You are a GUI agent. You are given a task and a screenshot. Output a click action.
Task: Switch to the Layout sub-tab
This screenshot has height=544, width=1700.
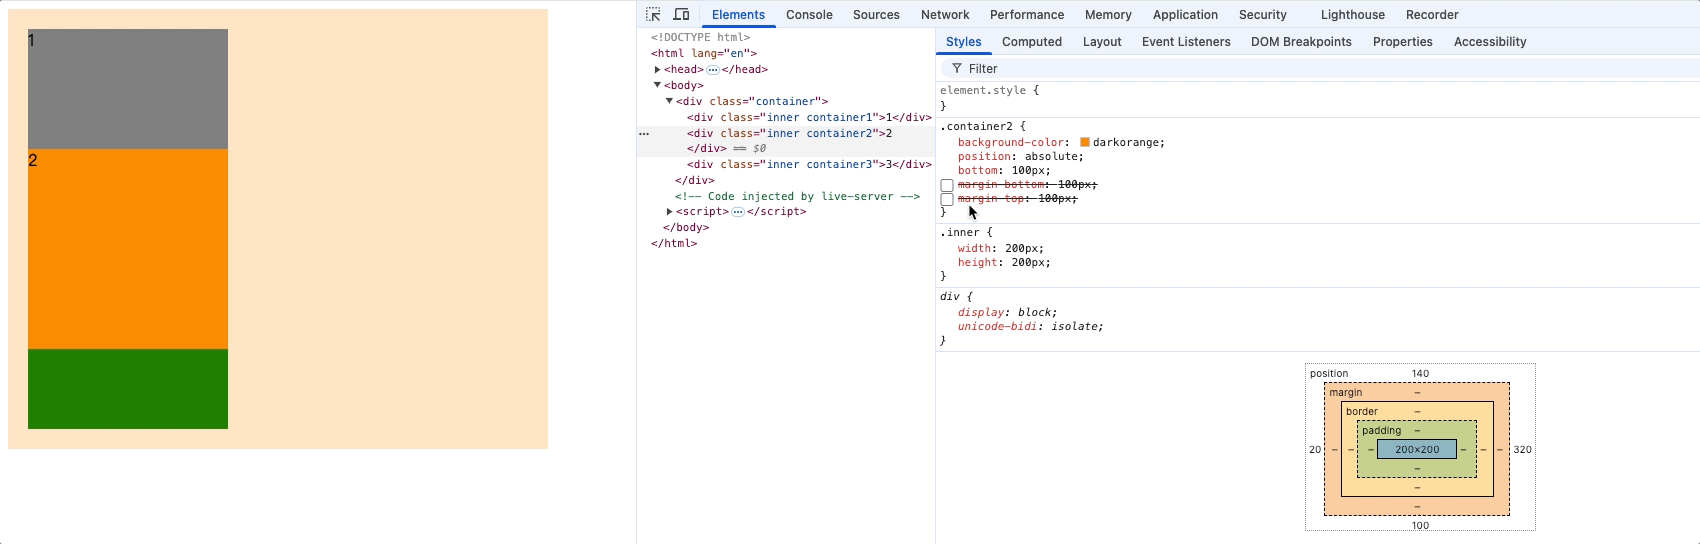[x=1102, y=41]
